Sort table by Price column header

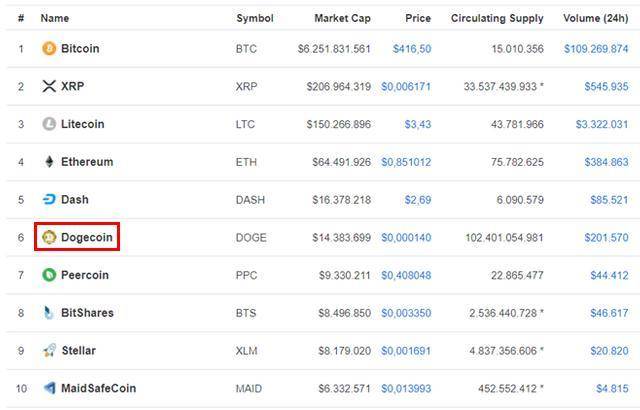418,18
